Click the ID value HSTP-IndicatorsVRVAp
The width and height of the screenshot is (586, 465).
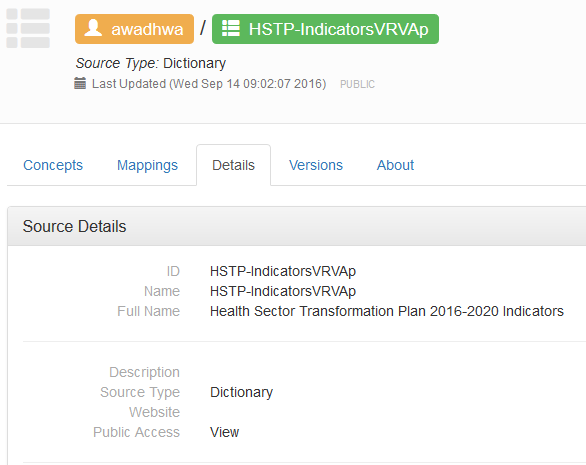click(x=283, y=271)
